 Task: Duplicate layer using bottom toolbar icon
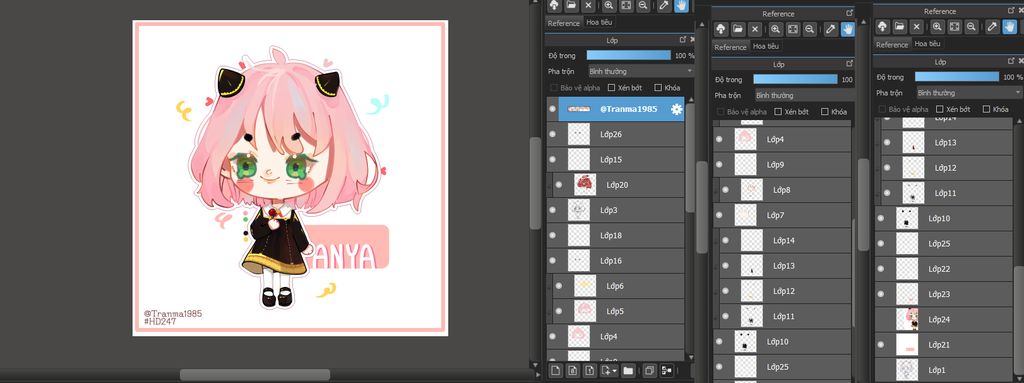649,371
